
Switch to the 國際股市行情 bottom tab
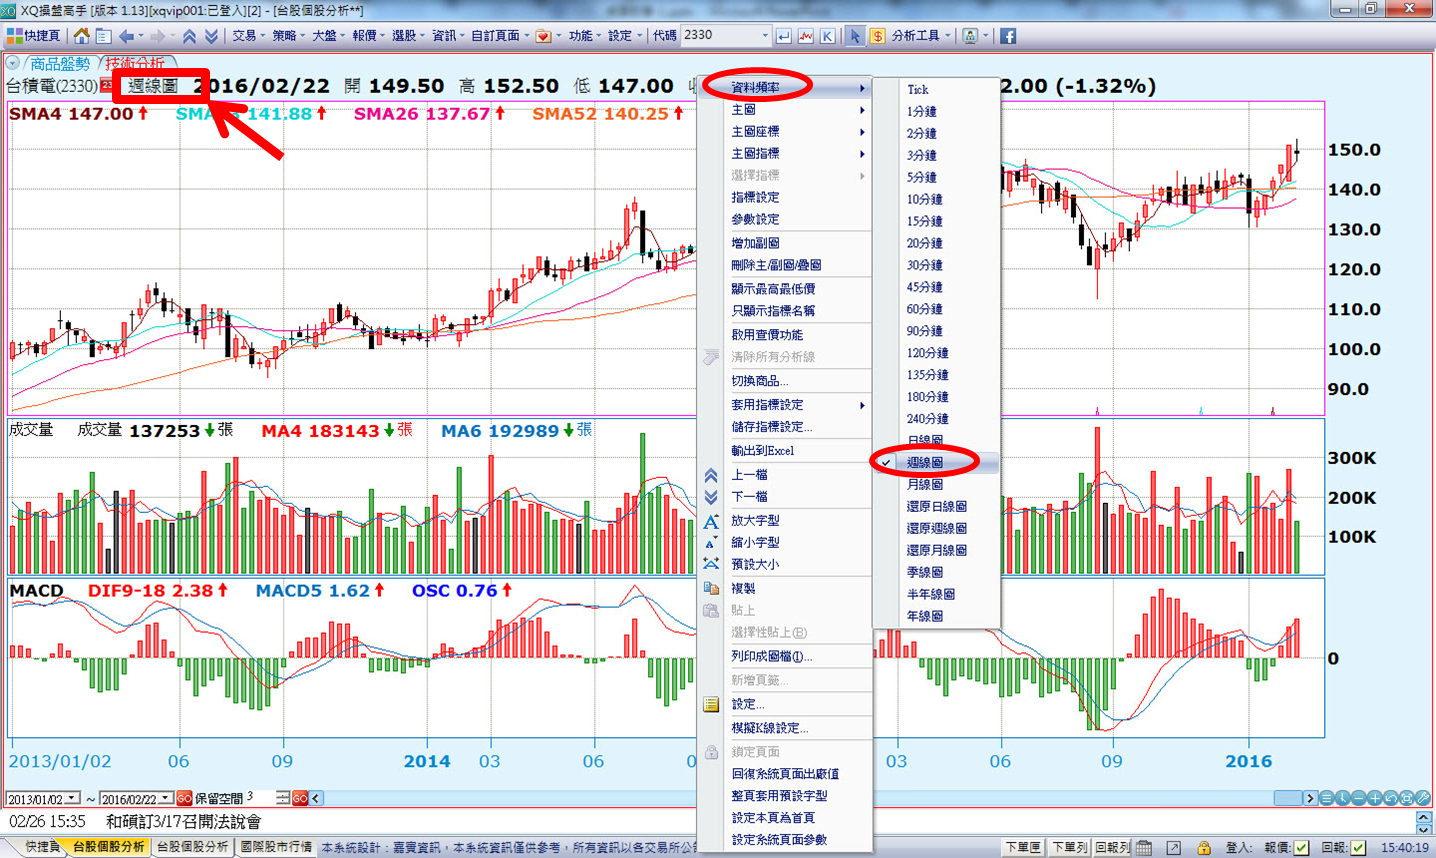(276, 847)
